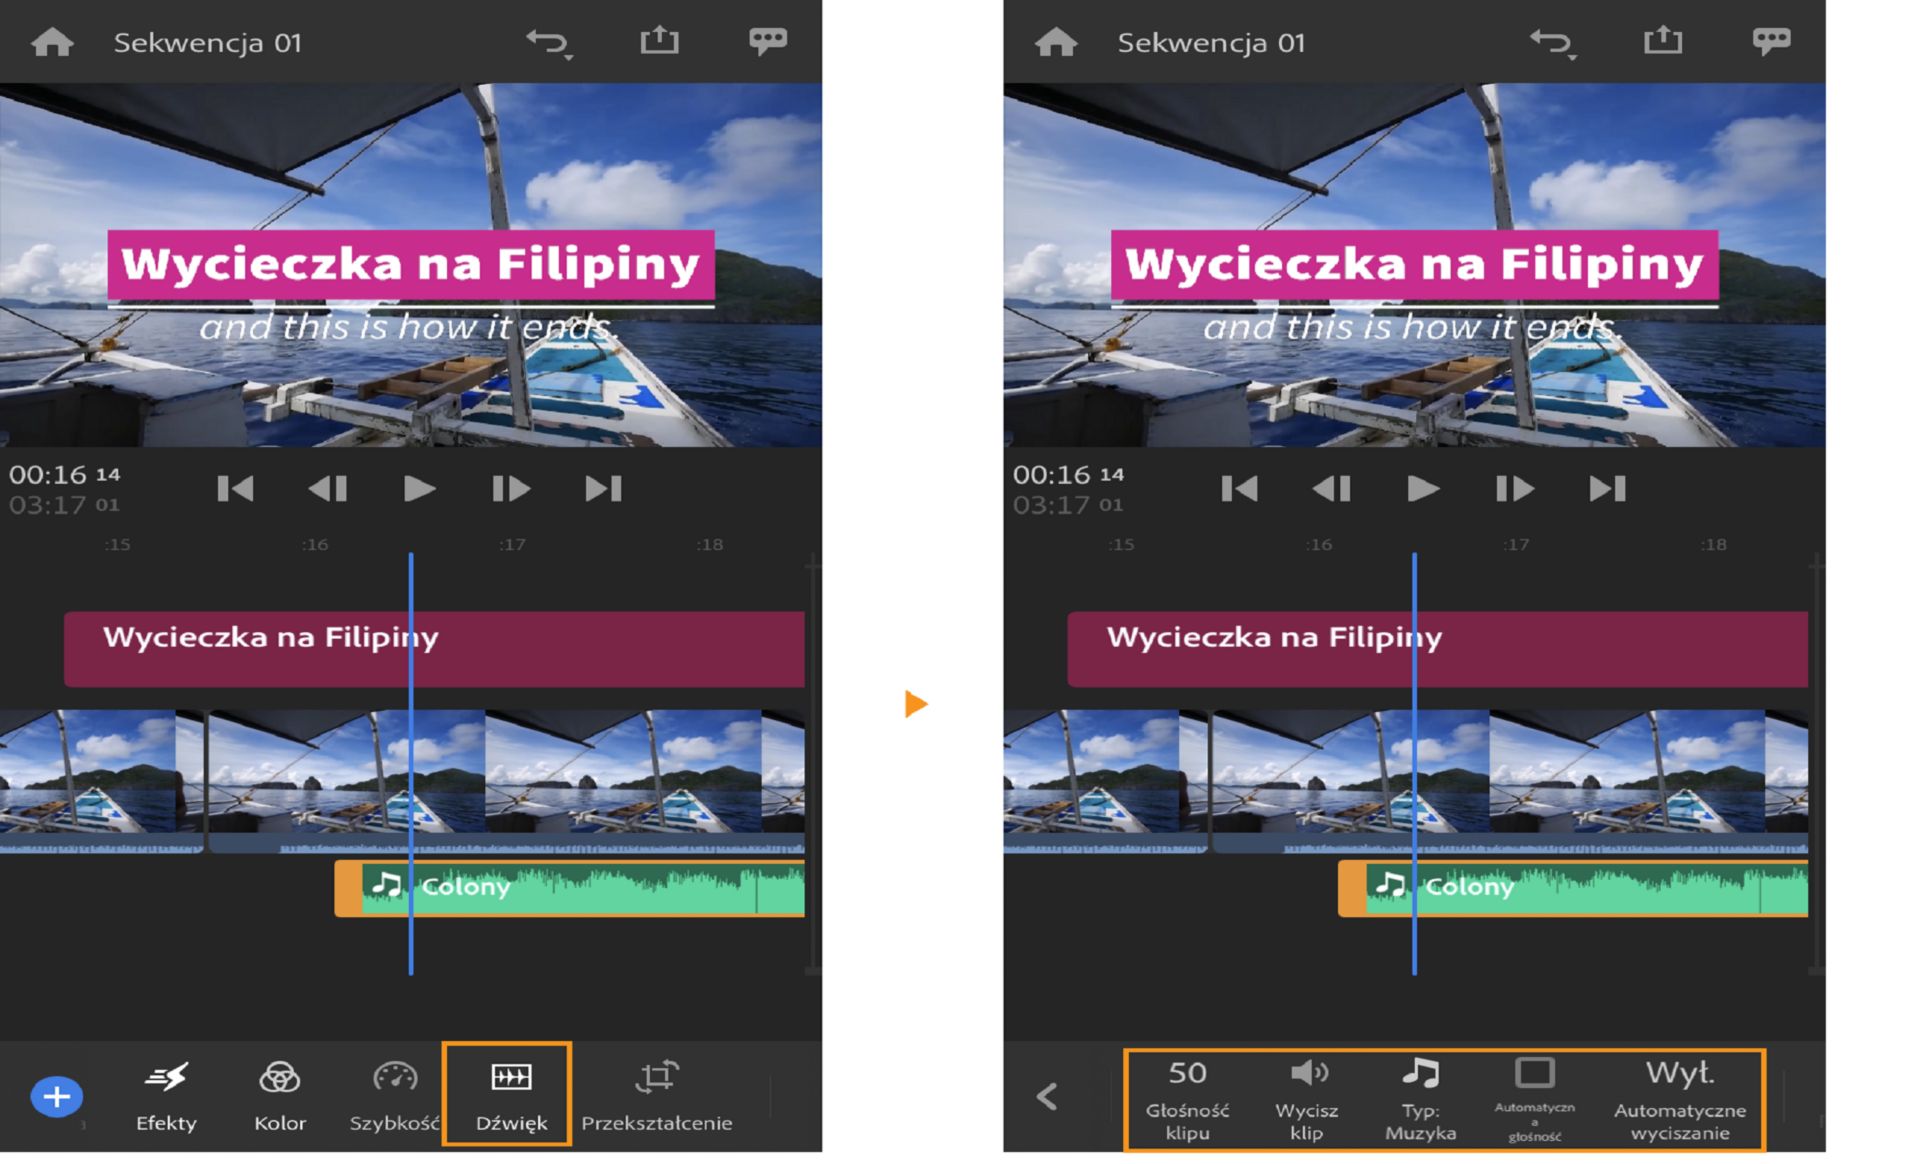The height and width of the screenshot is (1164, 1920).
Task: Select the Colony music clip on the left timeline
Action: [570, 888]
